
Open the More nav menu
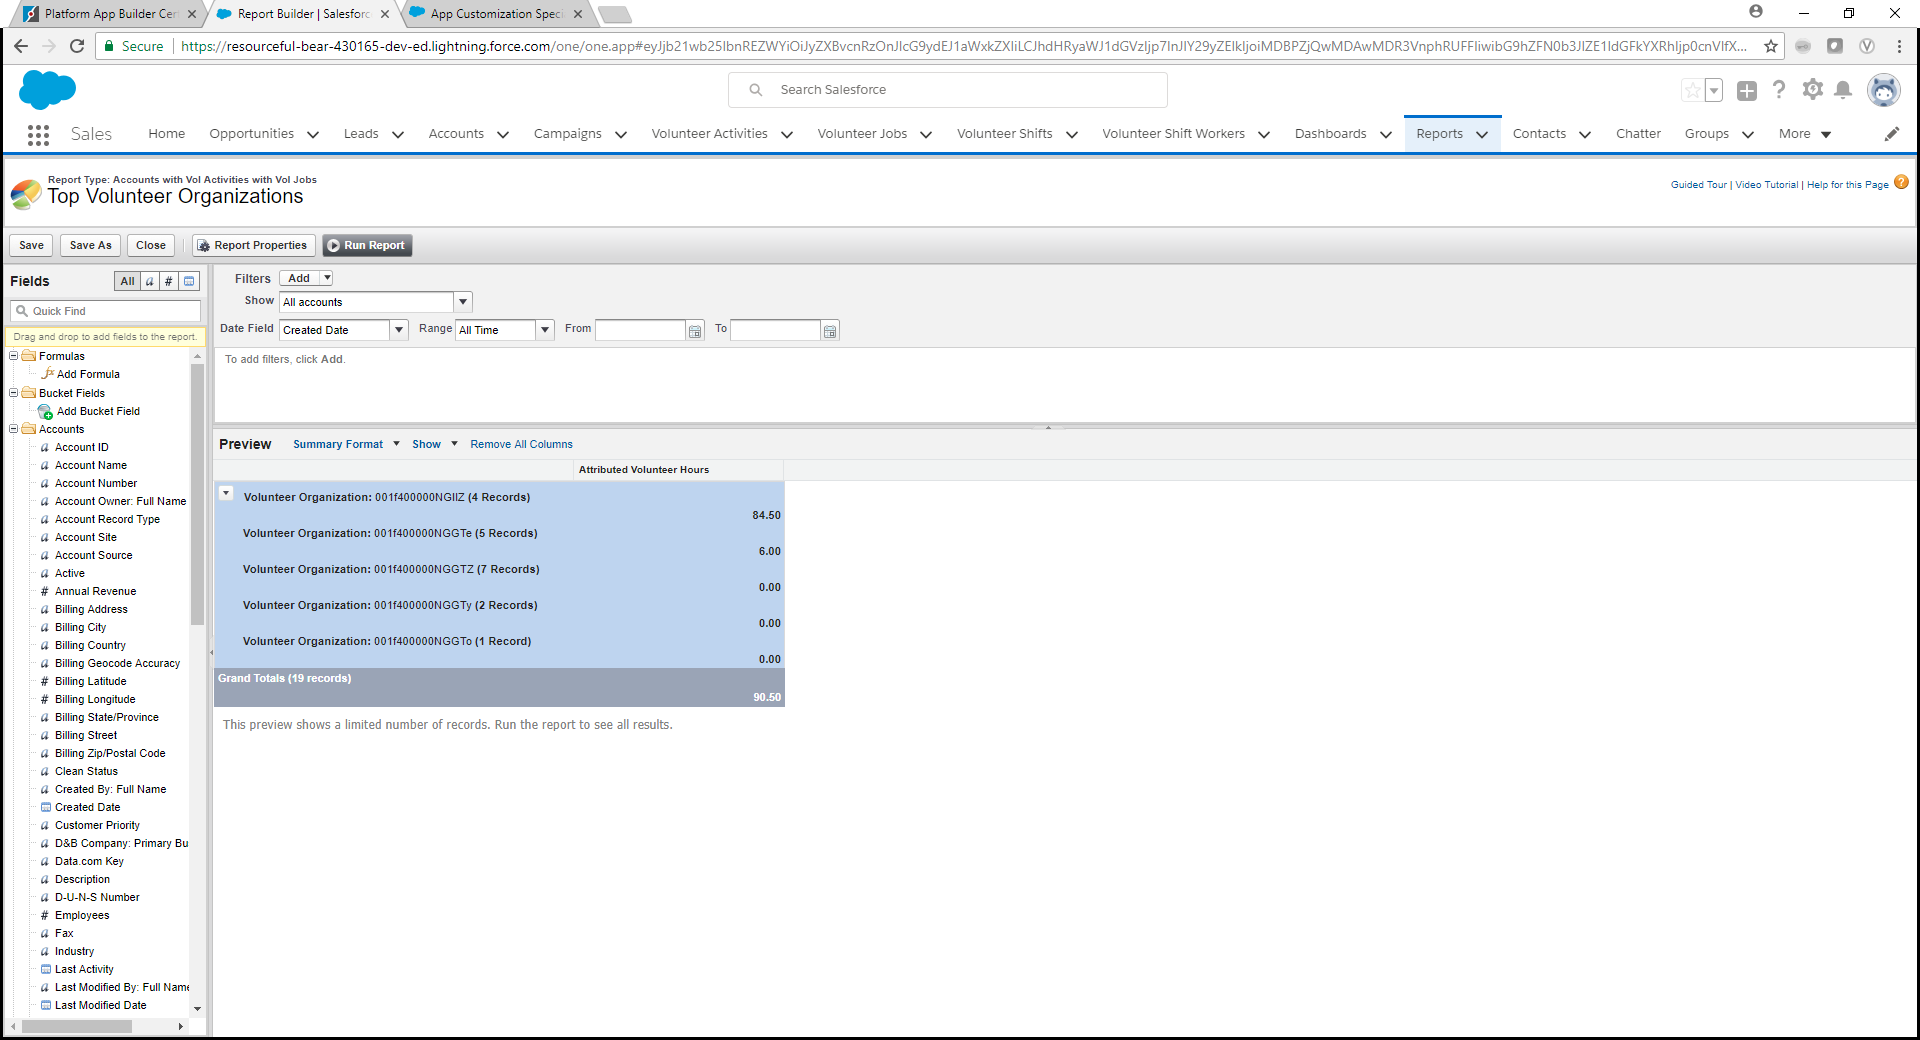tap(1805, 134)
